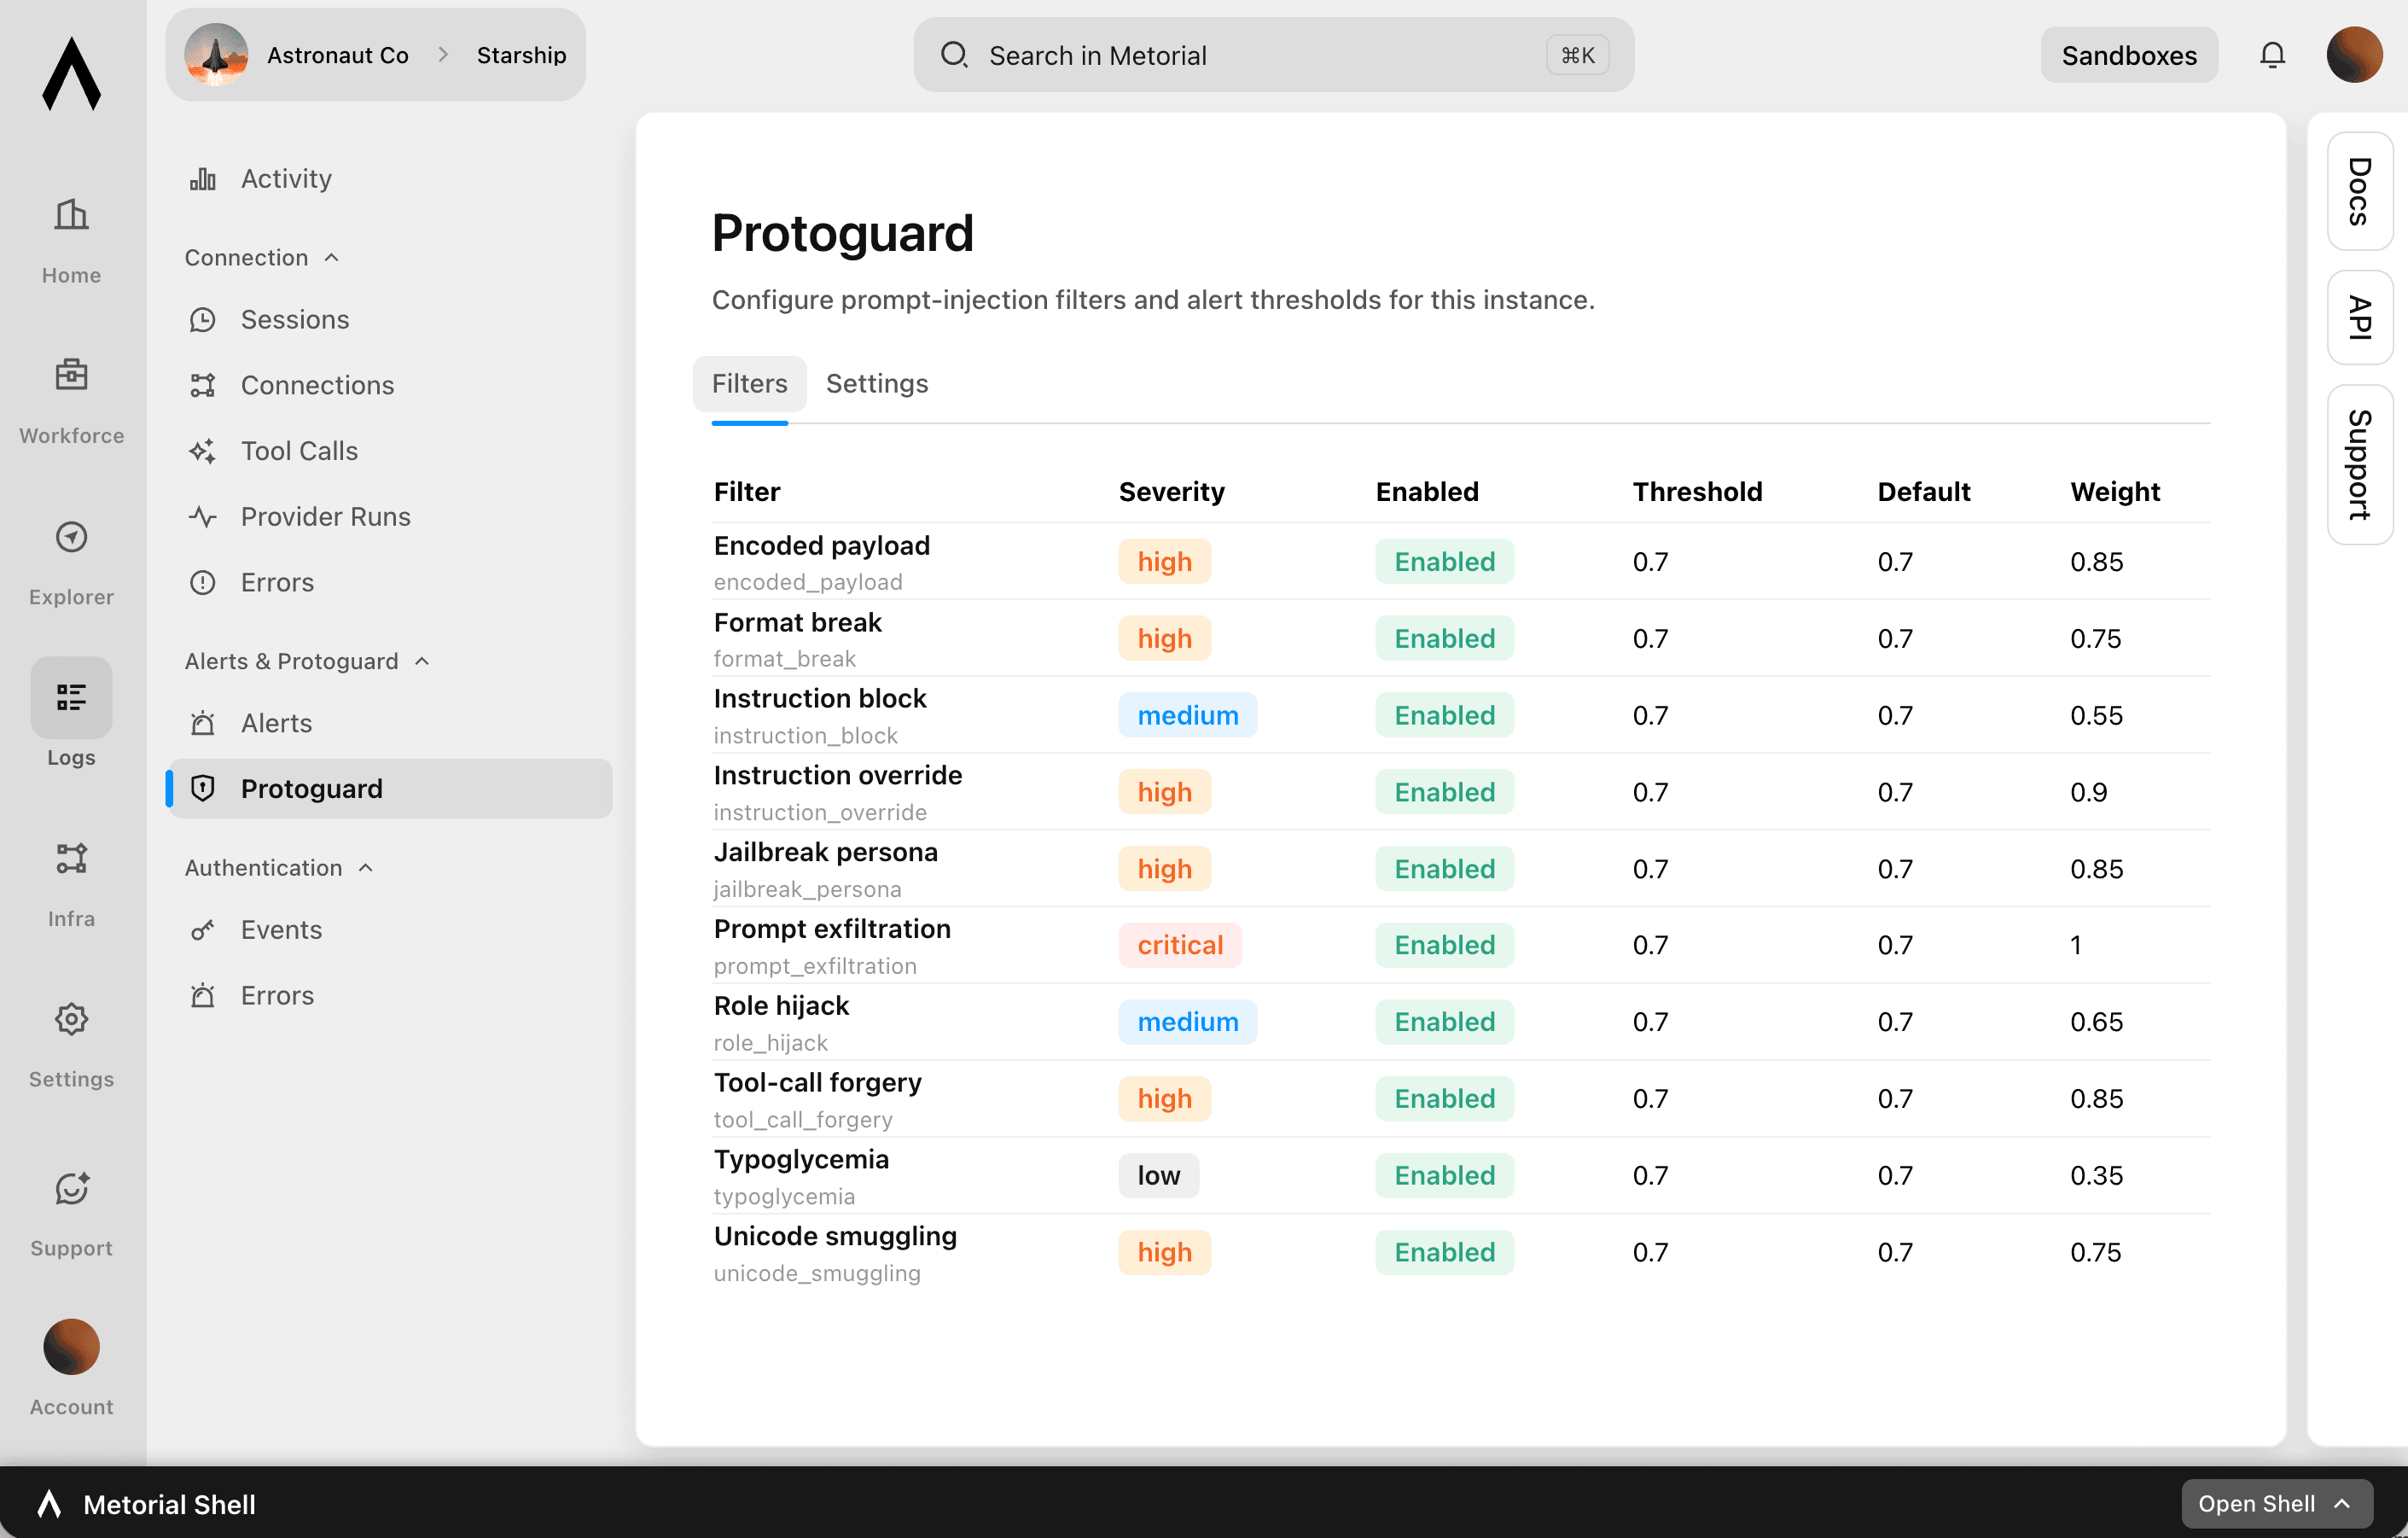
Task: Toggle Enabled badge for Typoglycemia
Action: point(1444,1175)
